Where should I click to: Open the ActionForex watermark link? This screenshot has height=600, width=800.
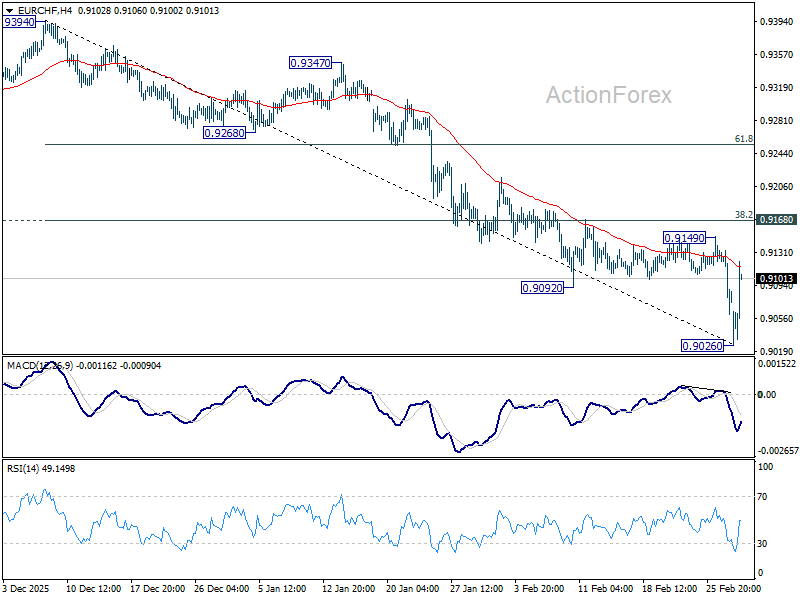click(608, 95)
